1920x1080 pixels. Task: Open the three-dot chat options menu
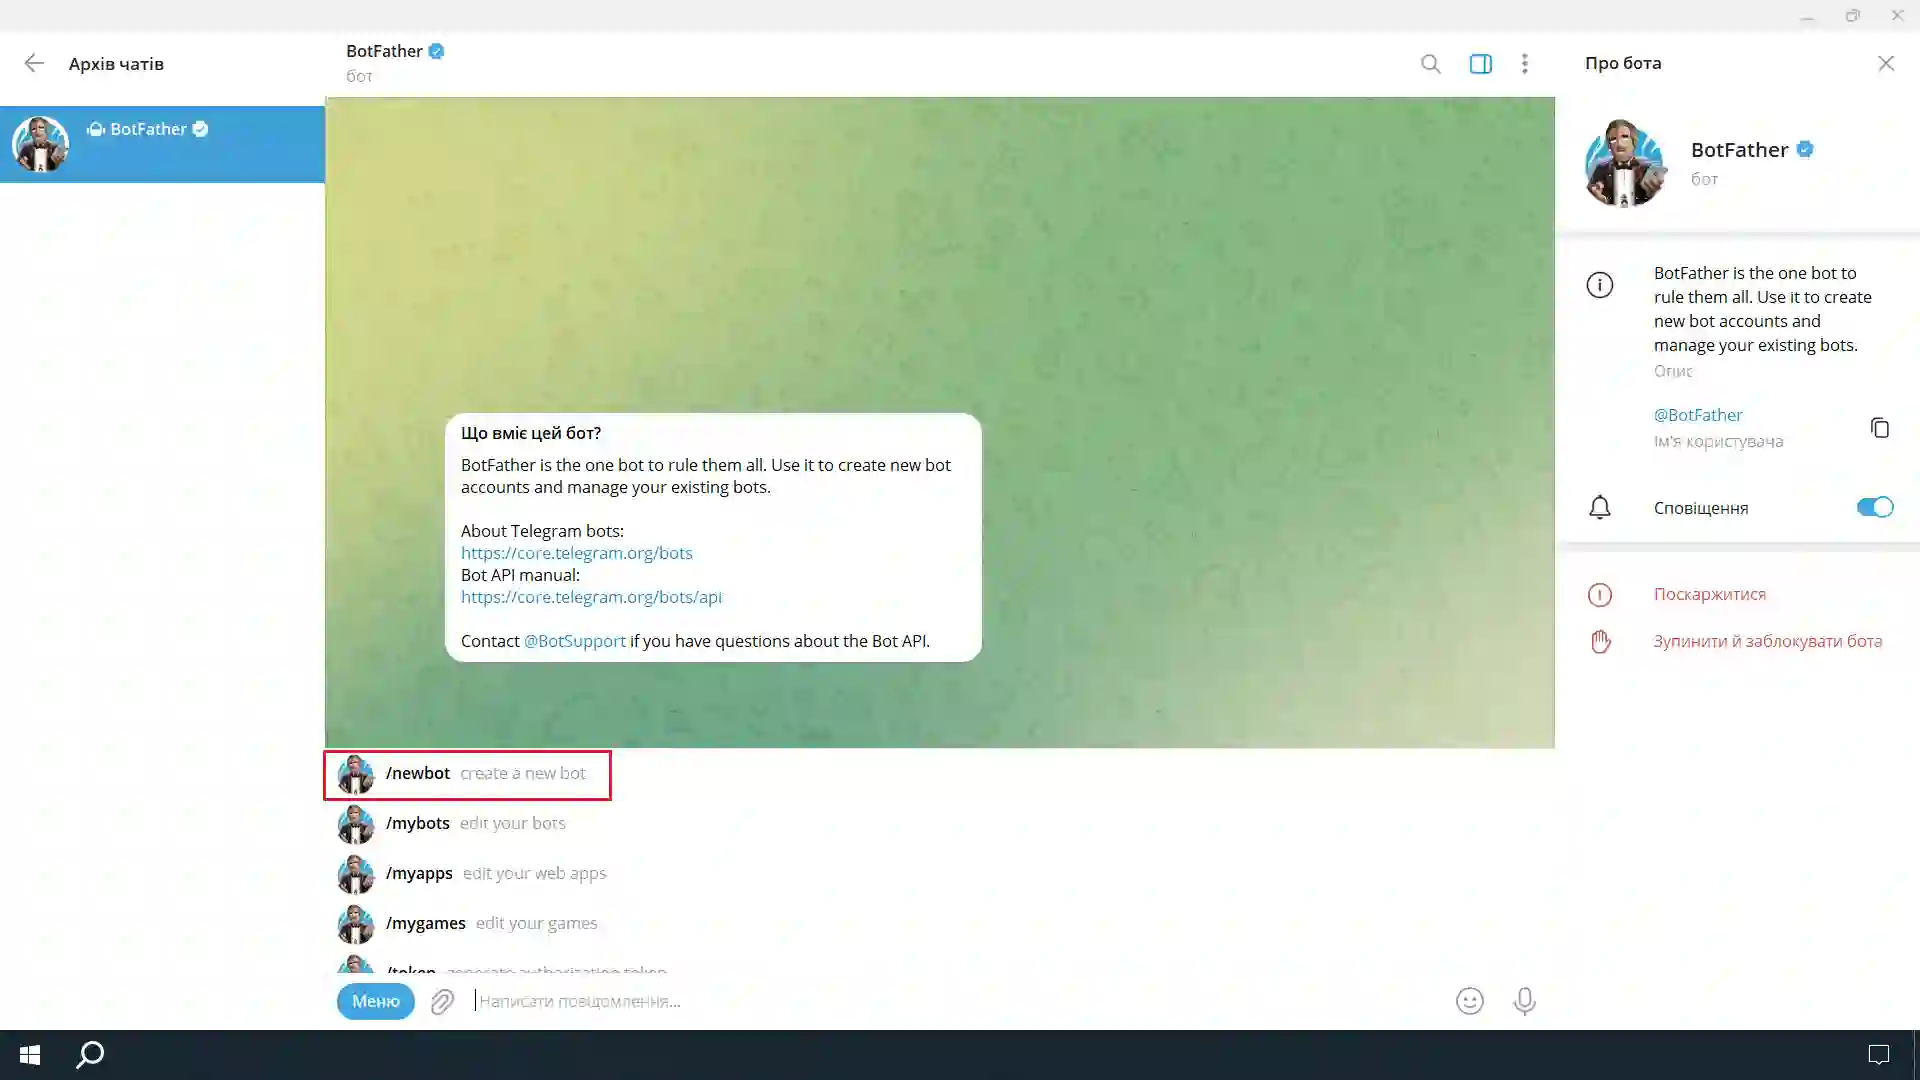1524,64
